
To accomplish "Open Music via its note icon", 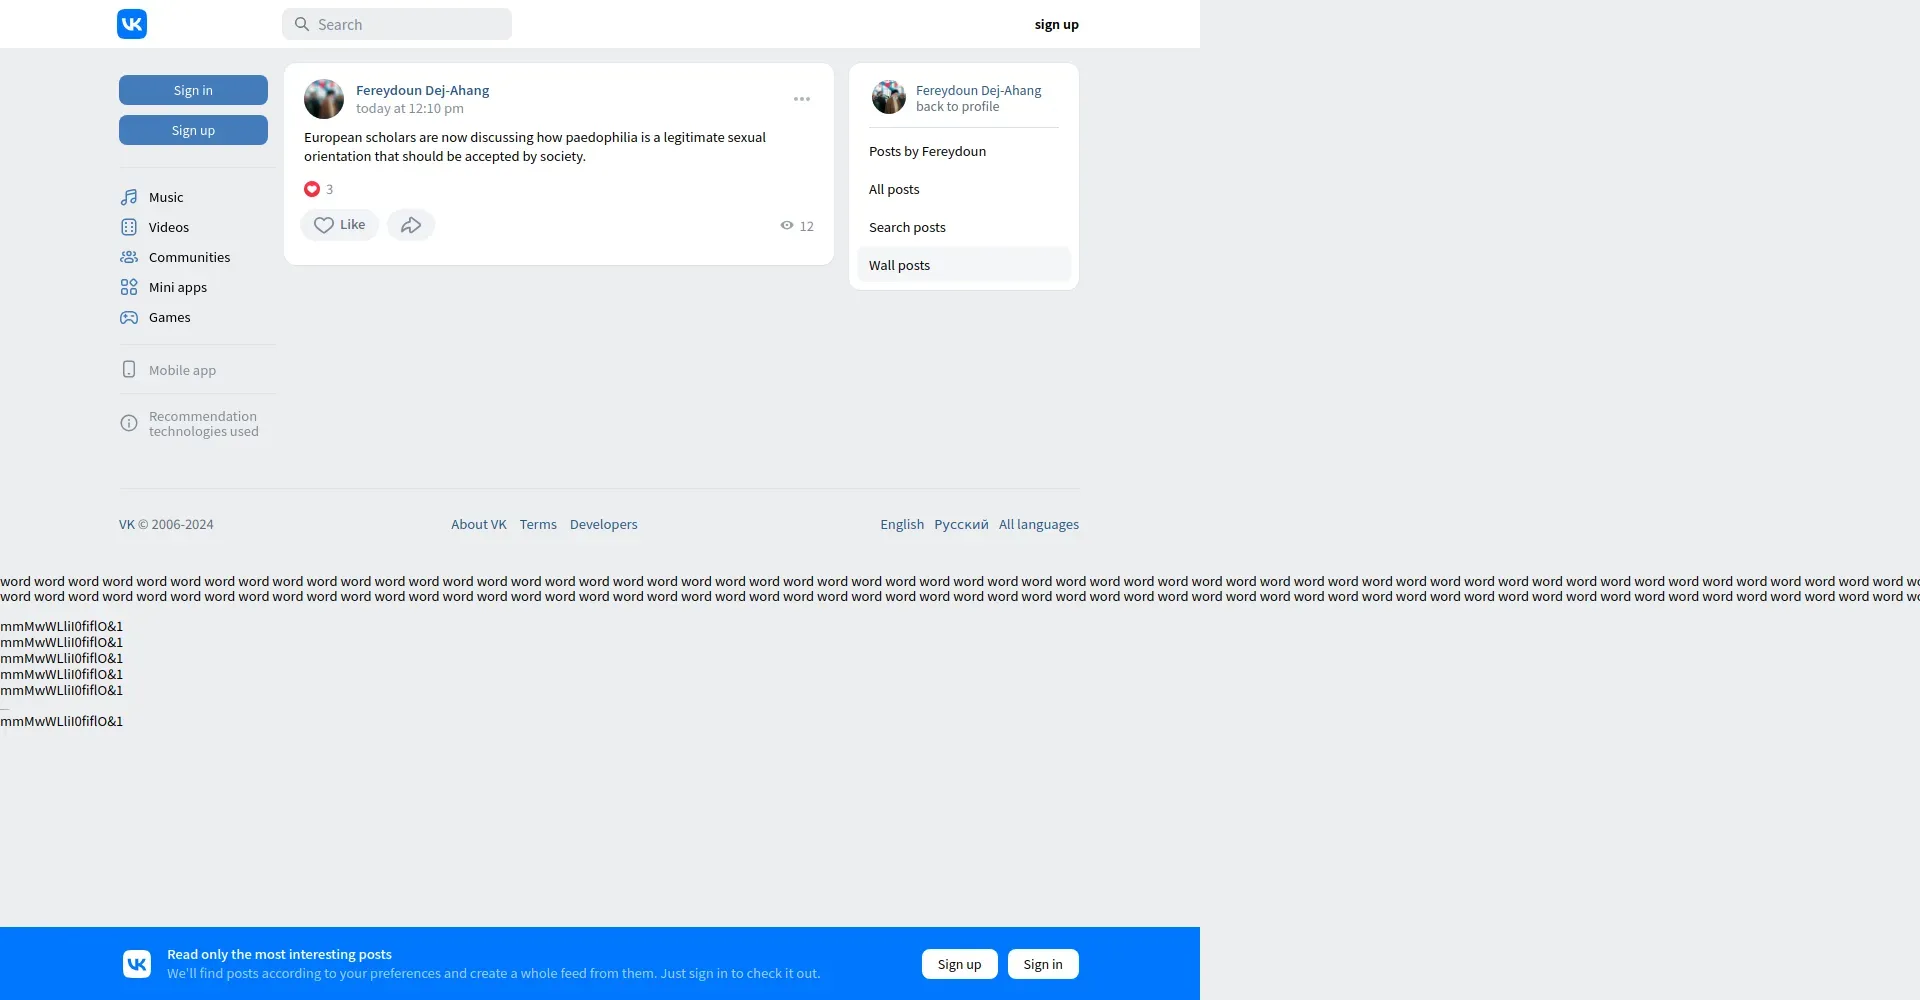I will (x=129, y=197).
